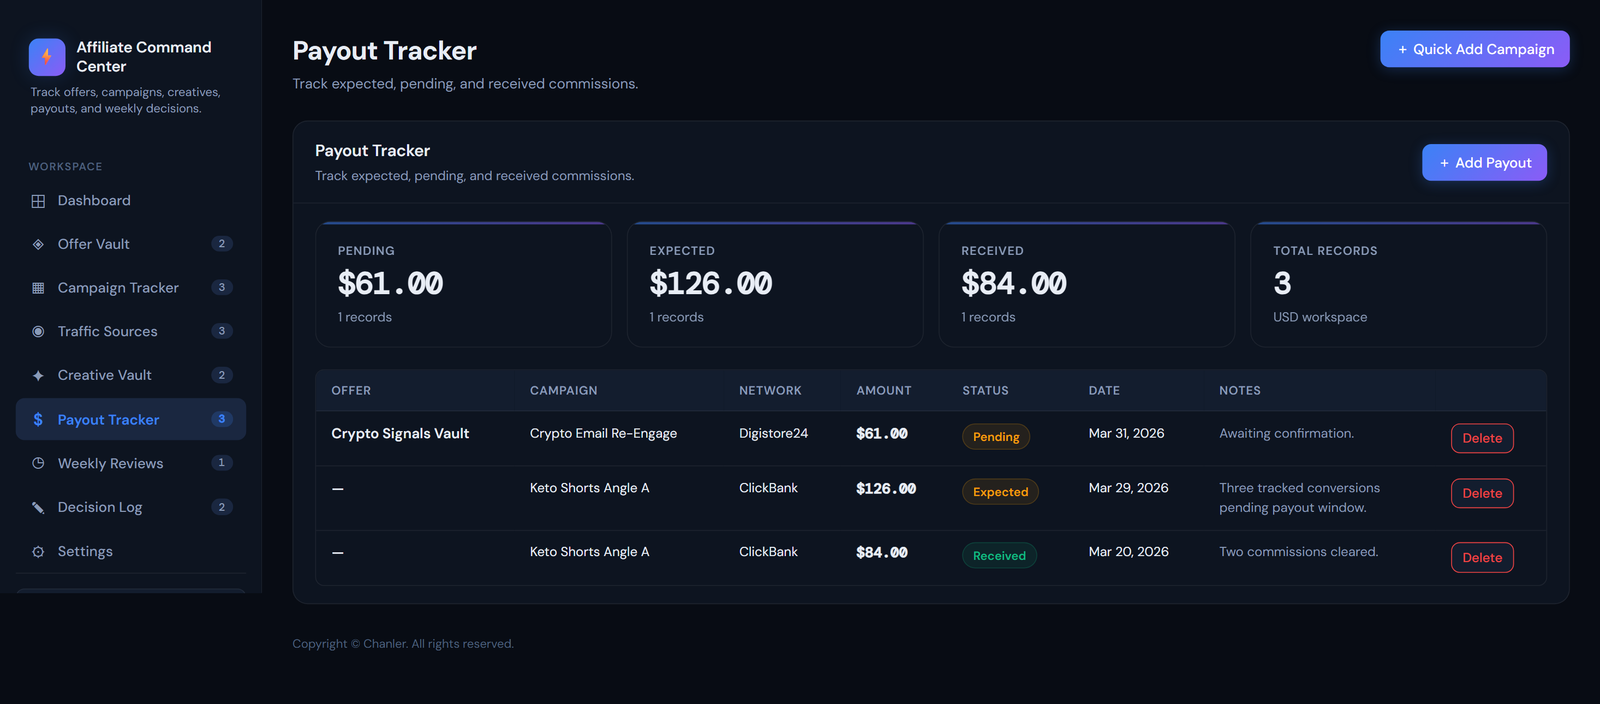1600x704 pixels.
Task: Click the Mar 31, 2026 date cell
Action: 1126,434
